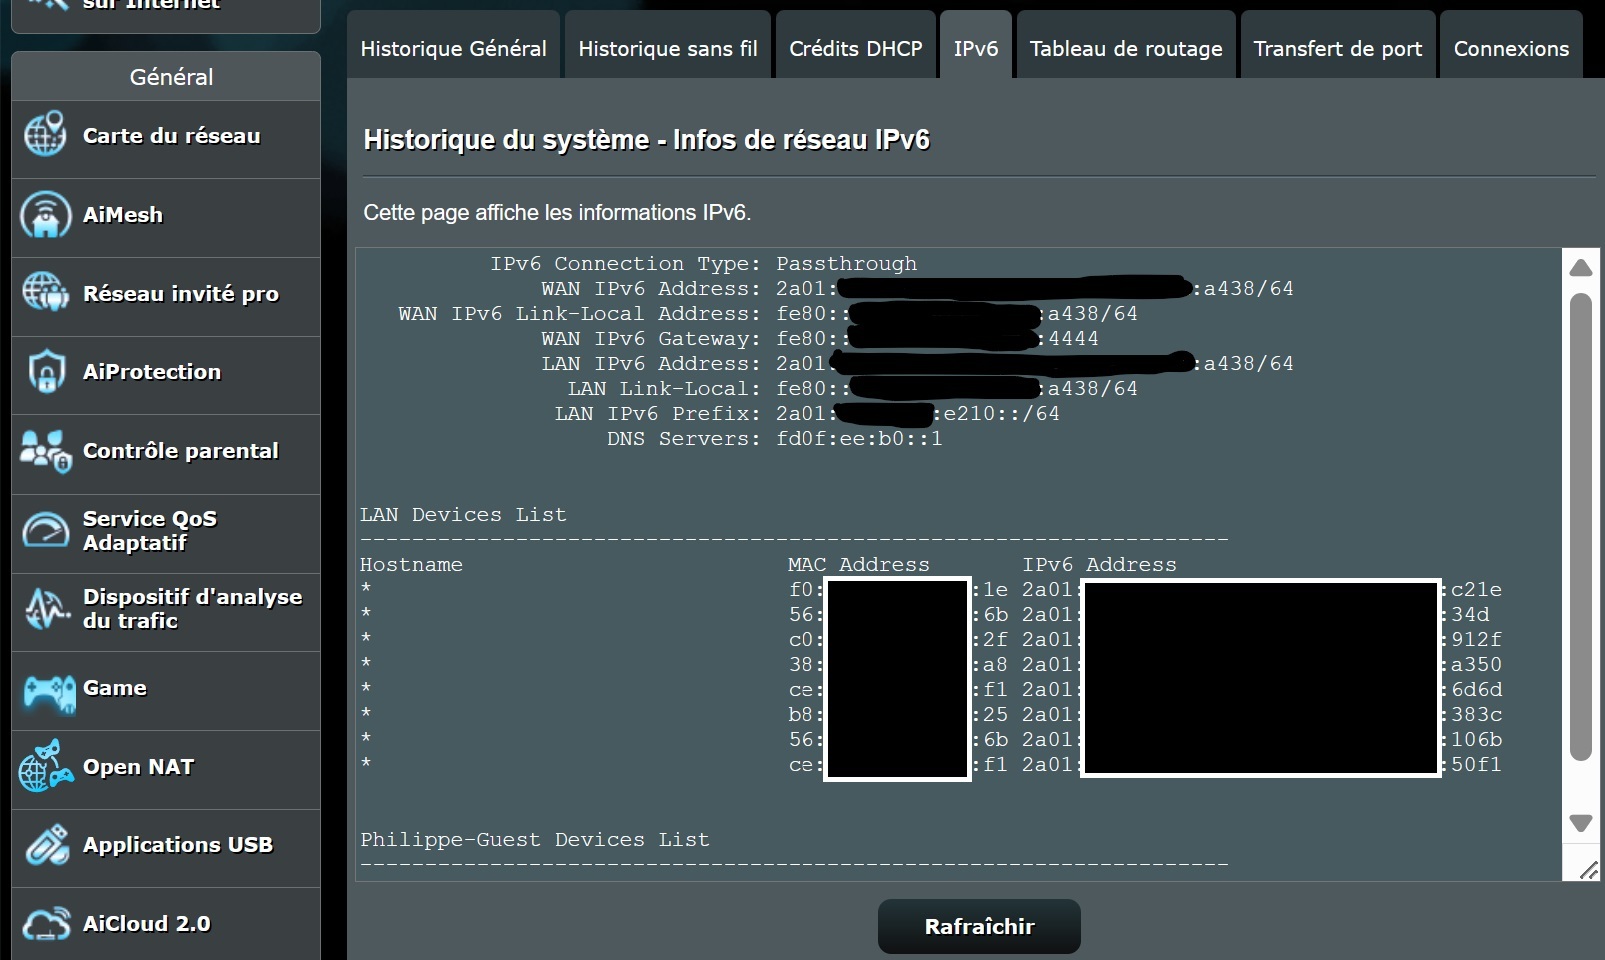Click the IPv6 address ending c21e
Viewport: 1605px width, 960px height.
point(1262,590)
